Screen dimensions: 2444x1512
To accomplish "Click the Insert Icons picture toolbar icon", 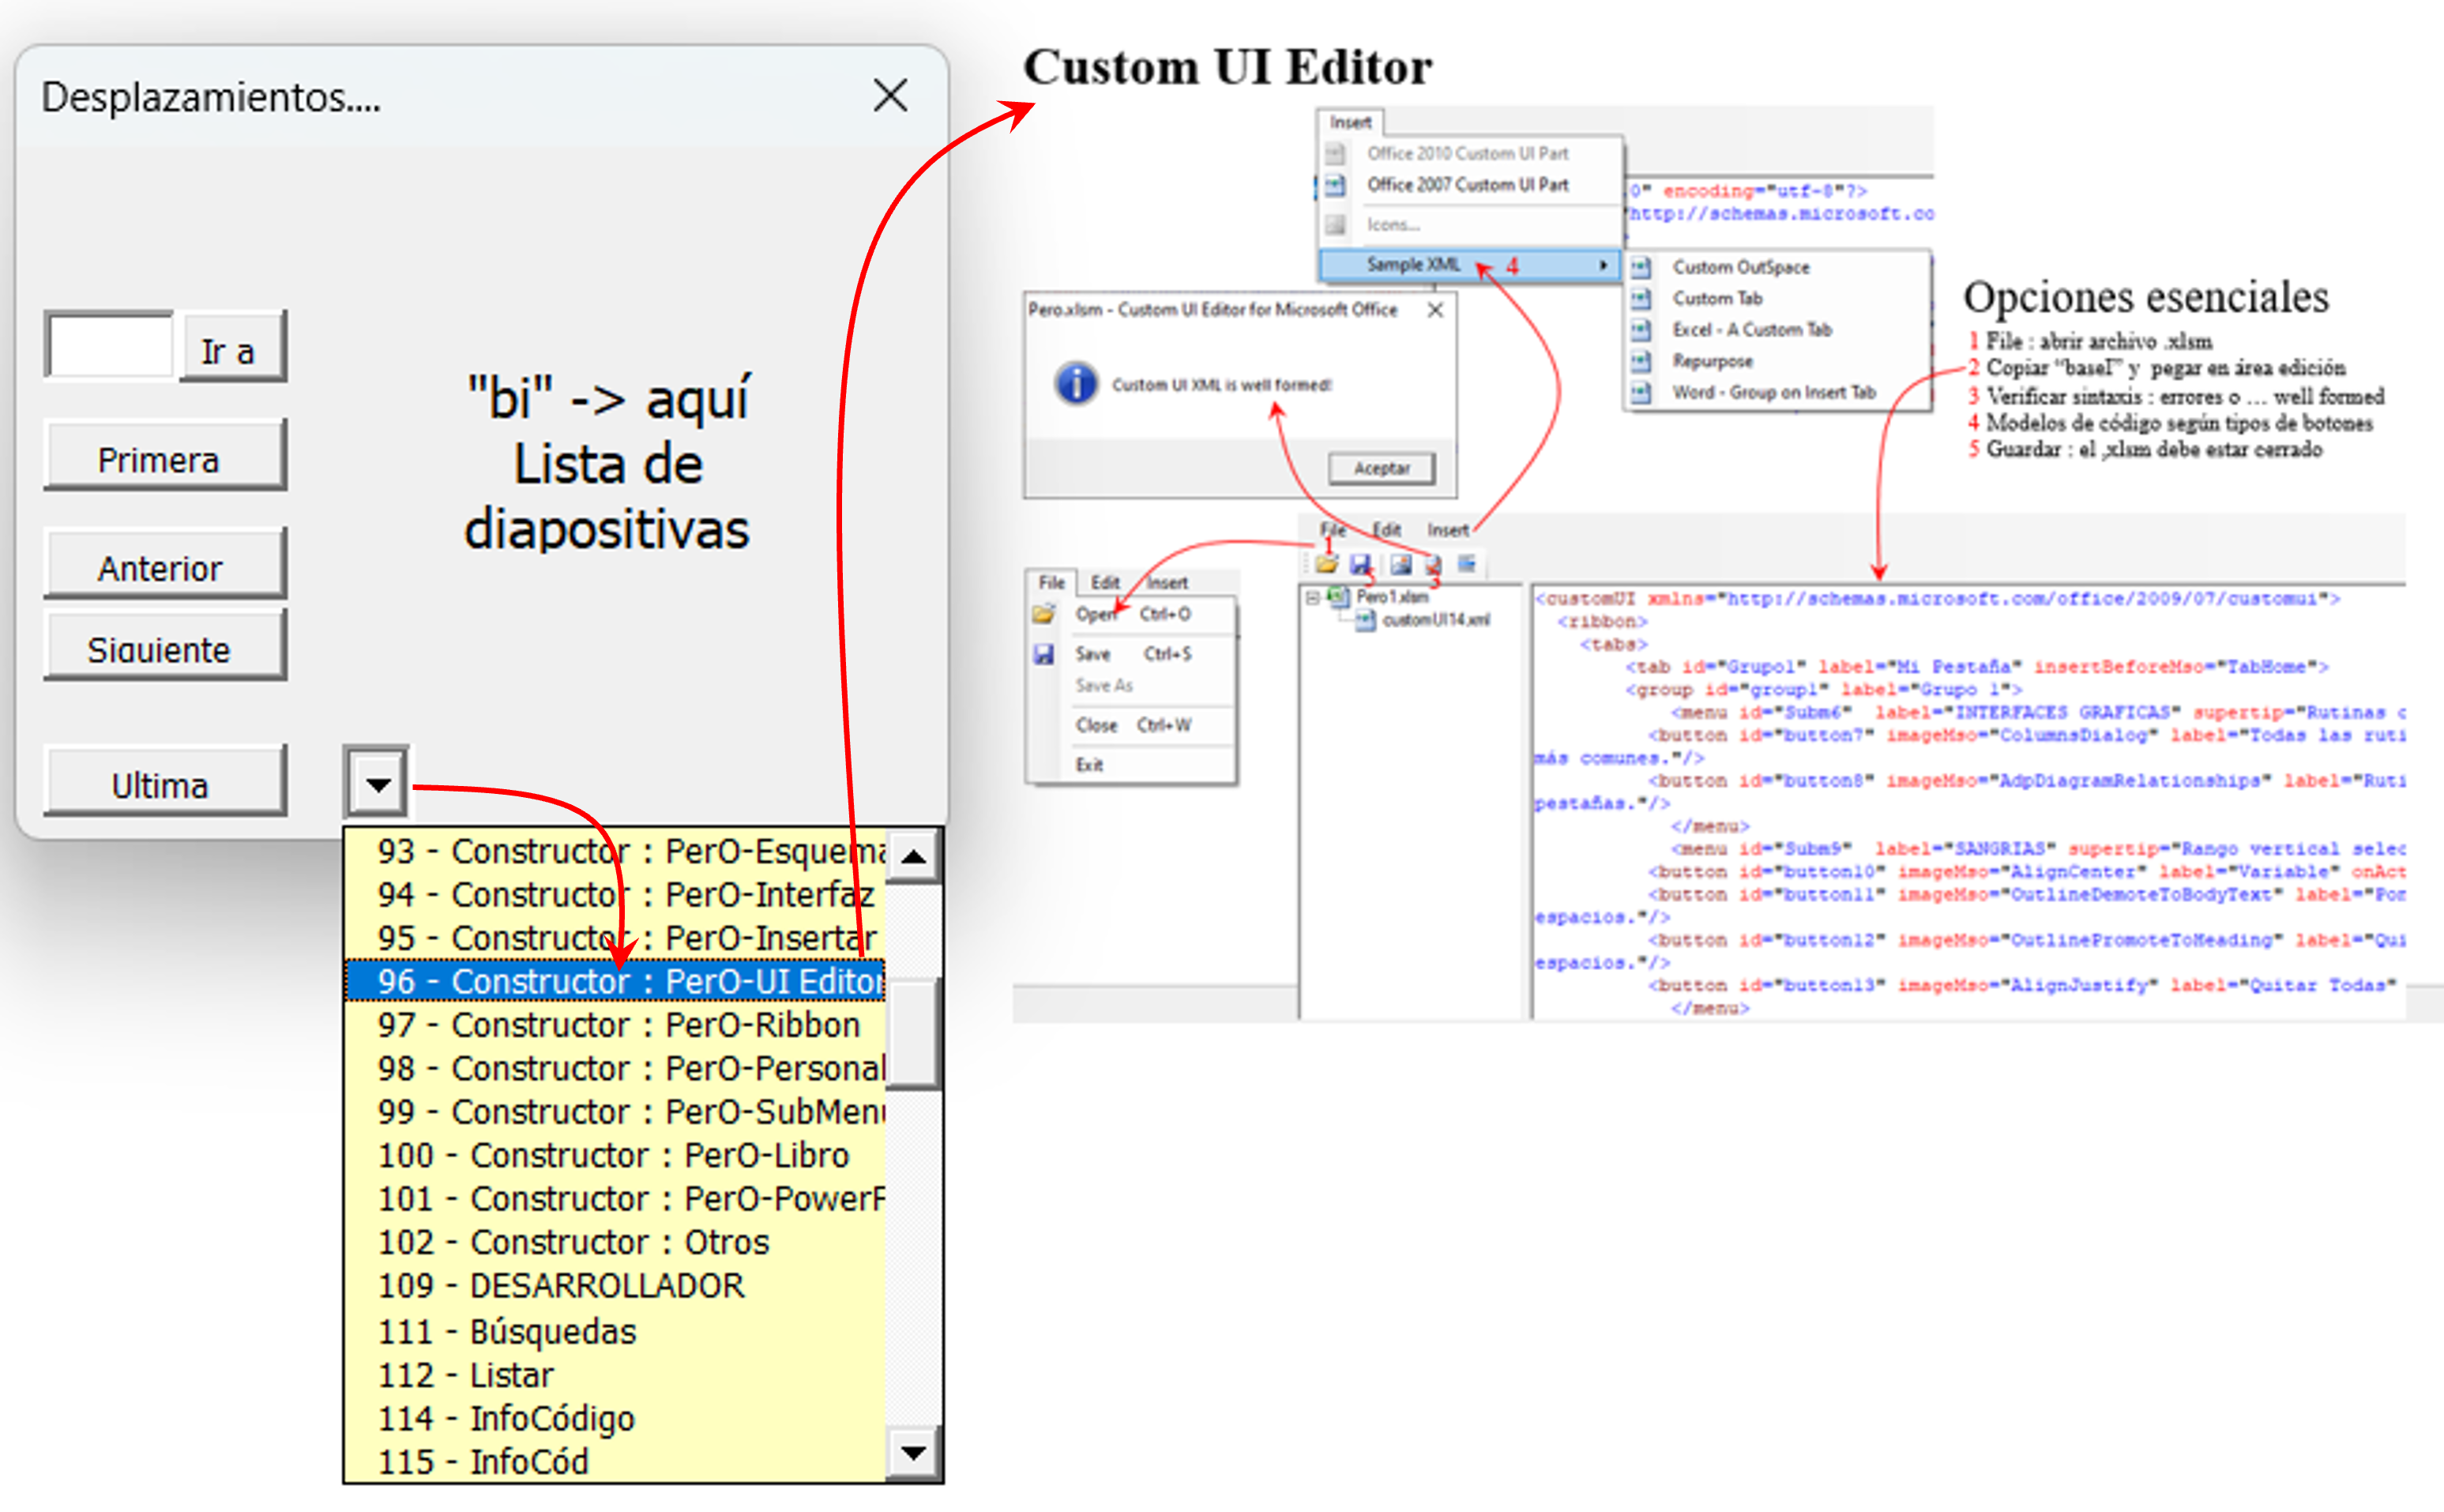I will 1400,565.
